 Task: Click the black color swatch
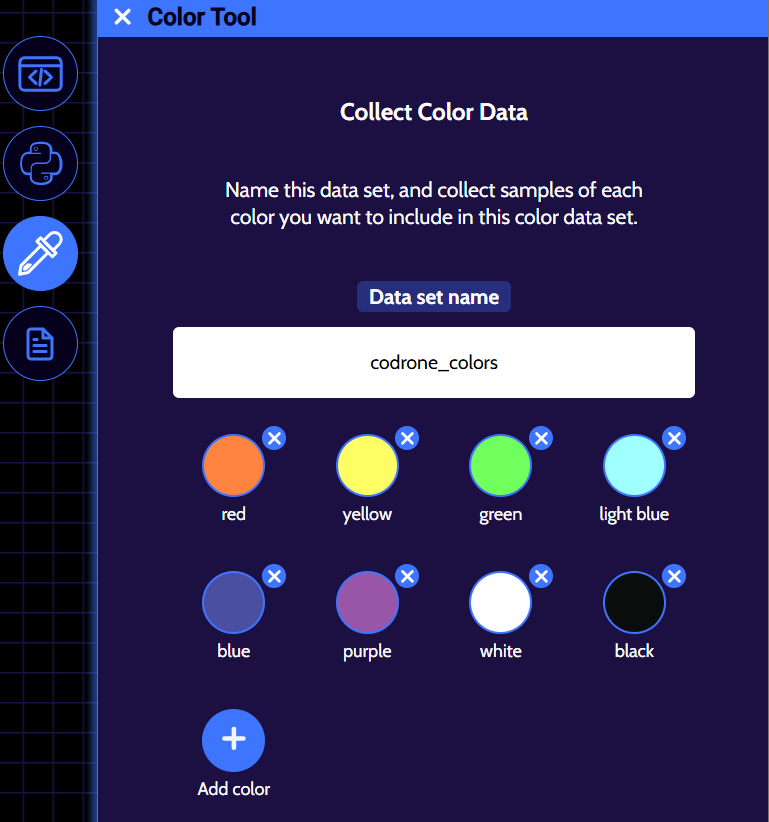634,603
